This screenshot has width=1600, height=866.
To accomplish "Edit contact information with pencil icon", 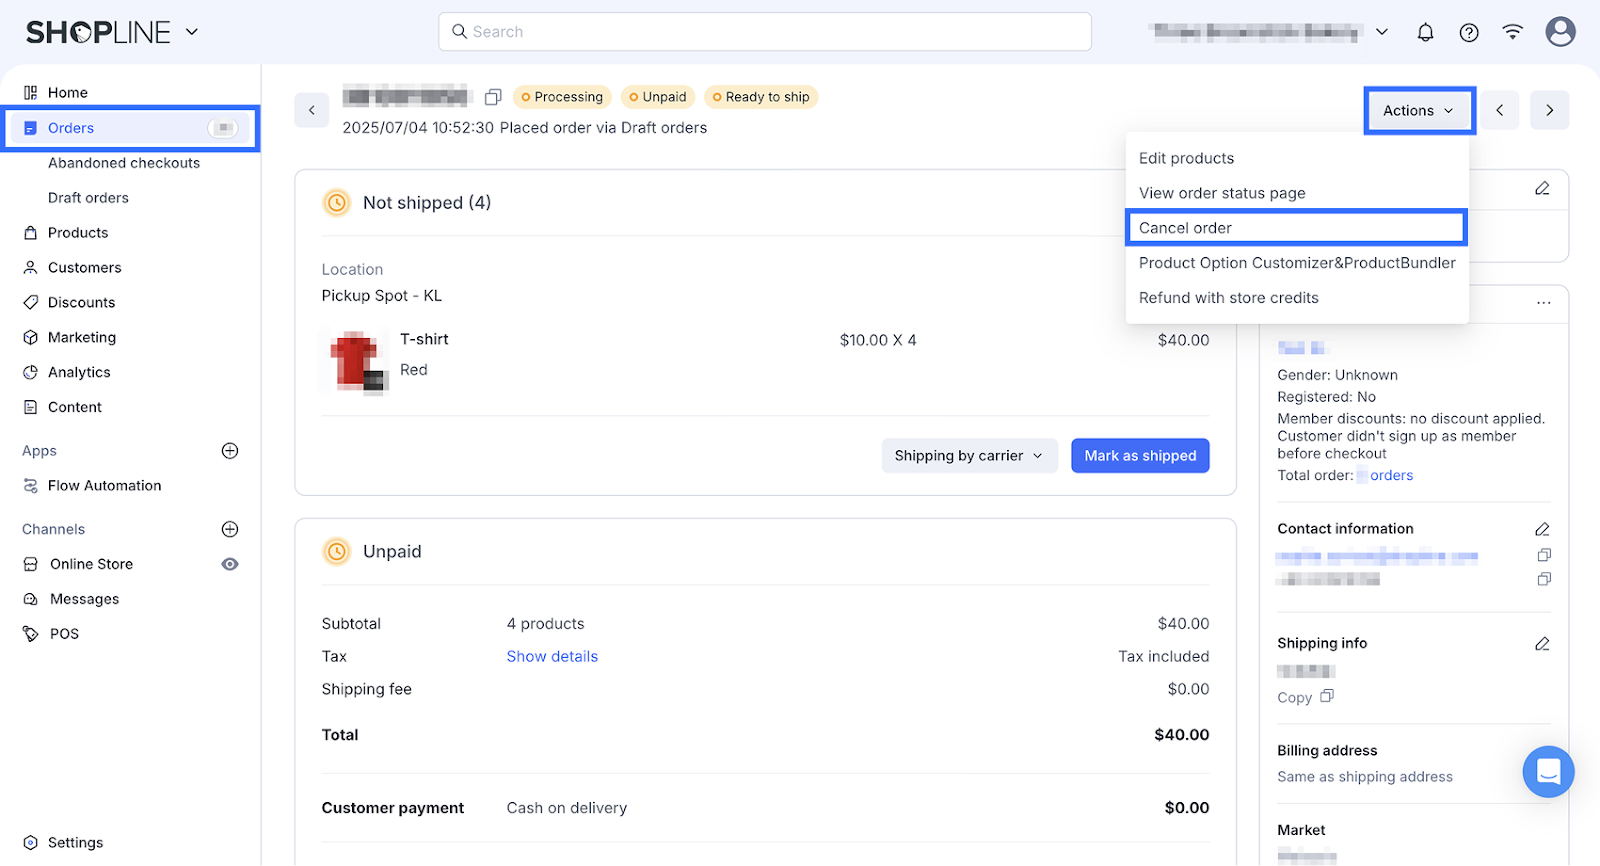I will tap(1542, 529).
